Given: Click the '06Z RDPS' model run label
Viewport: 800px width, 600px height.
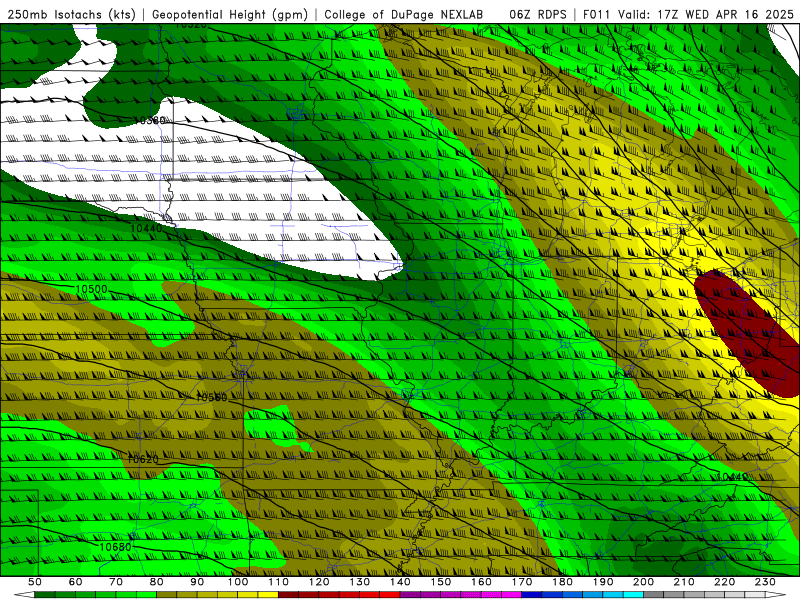Looking at the screenshot, I should pyautogui.click(x=538, y=14).
